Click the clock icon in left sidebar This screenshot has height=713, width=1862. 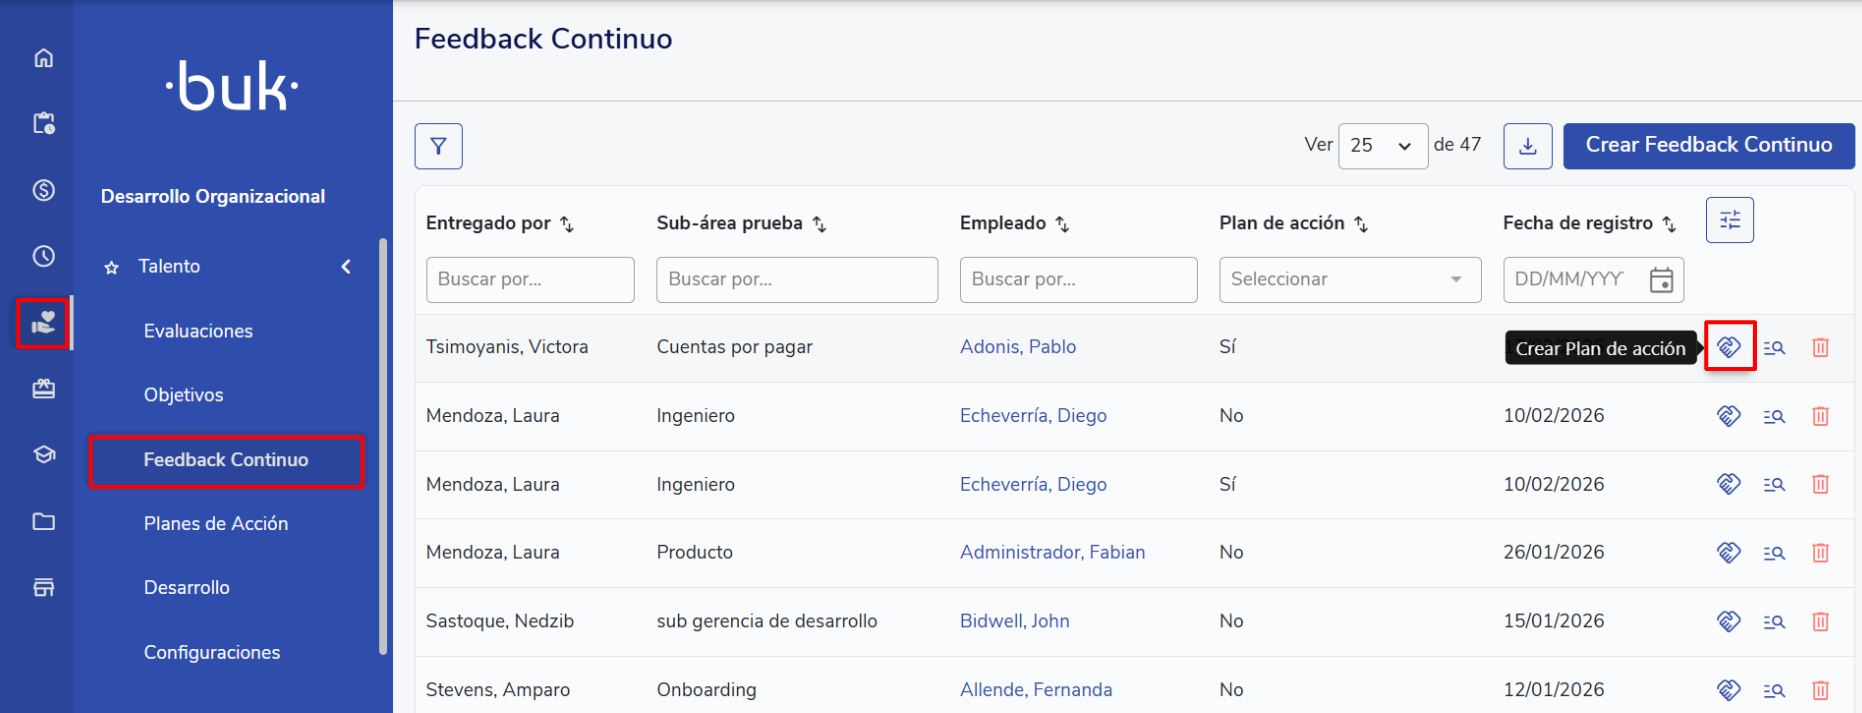tap(43, 256)
